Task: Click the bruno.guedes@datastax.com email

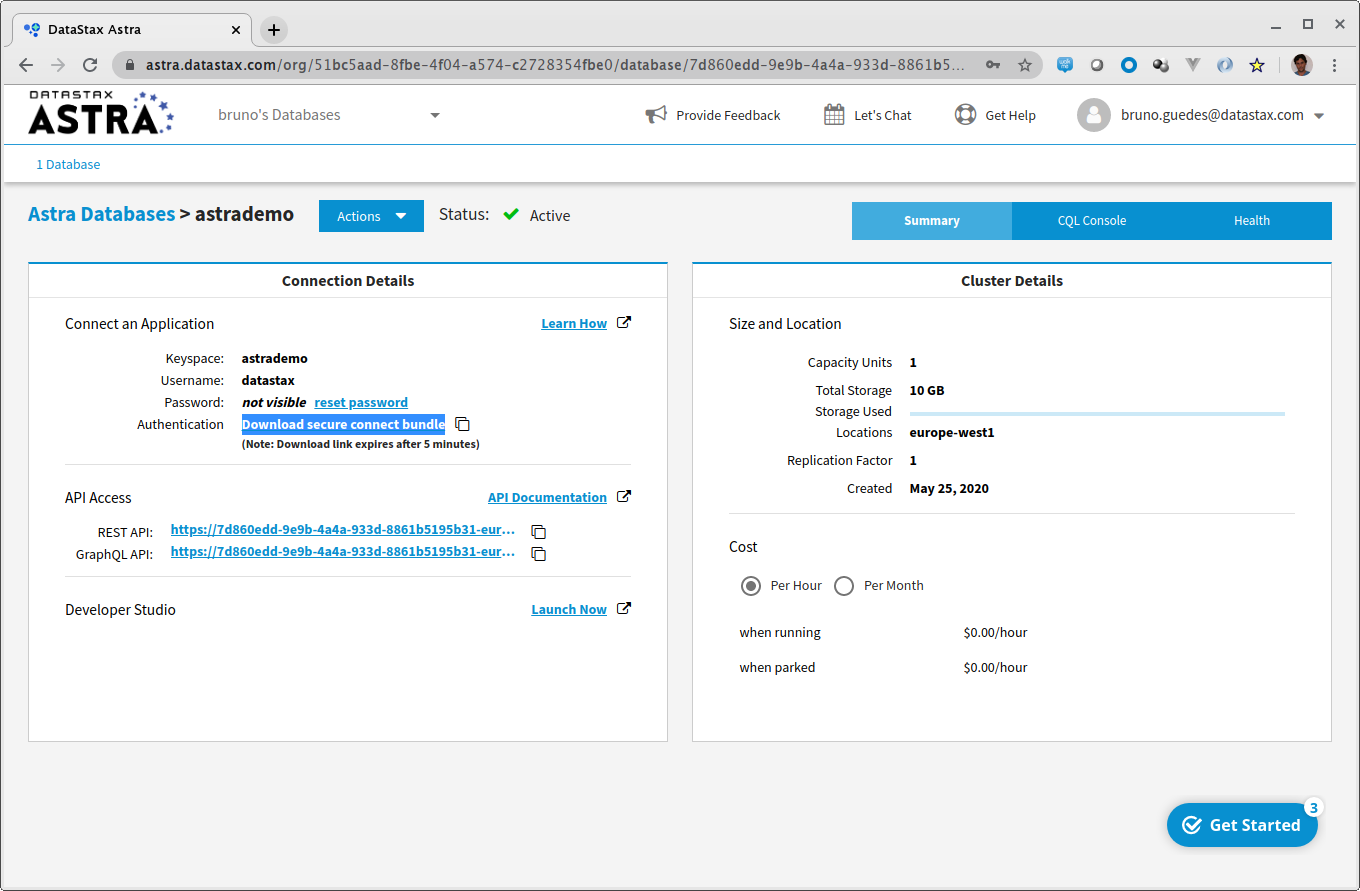Action: [1212, 115]
